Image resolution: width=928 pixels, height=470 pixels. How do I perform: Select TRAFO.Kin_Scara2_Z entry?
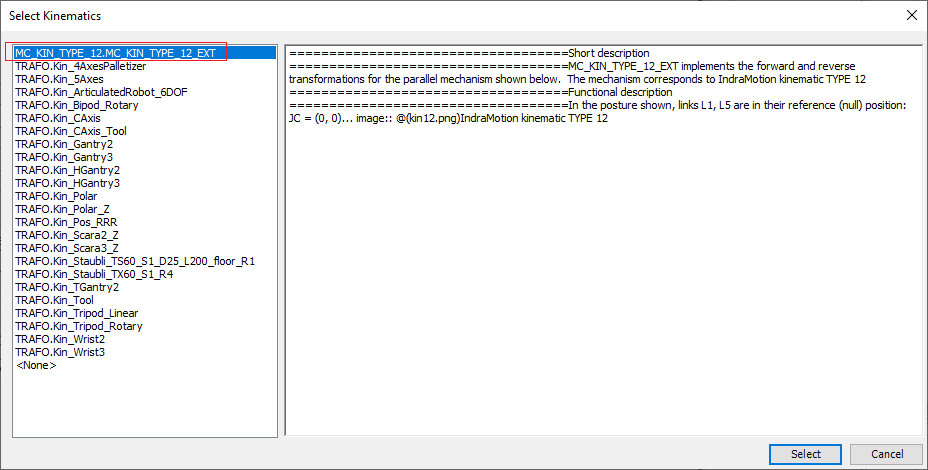point(67,235)
